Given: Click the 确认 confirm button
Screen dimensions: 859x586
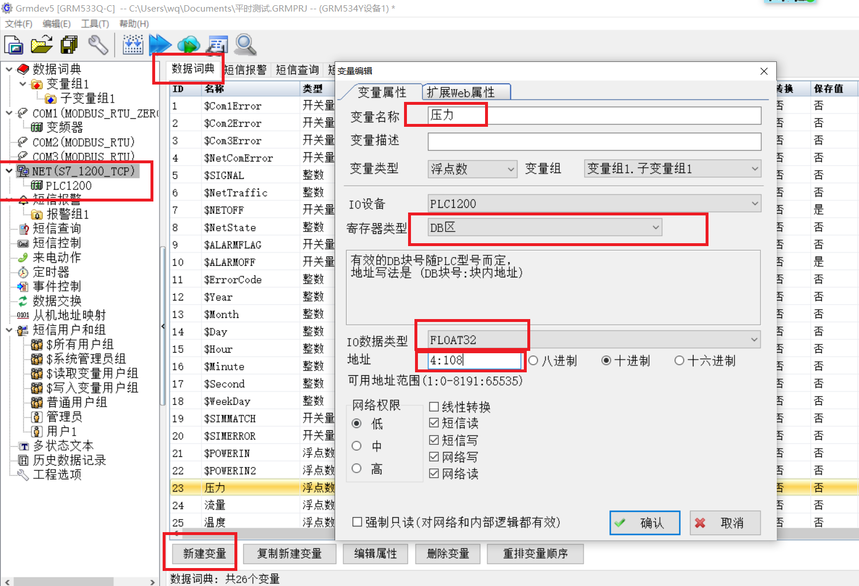Looking at the screenshot, I should pyautogui.click(x=645, y=523).
